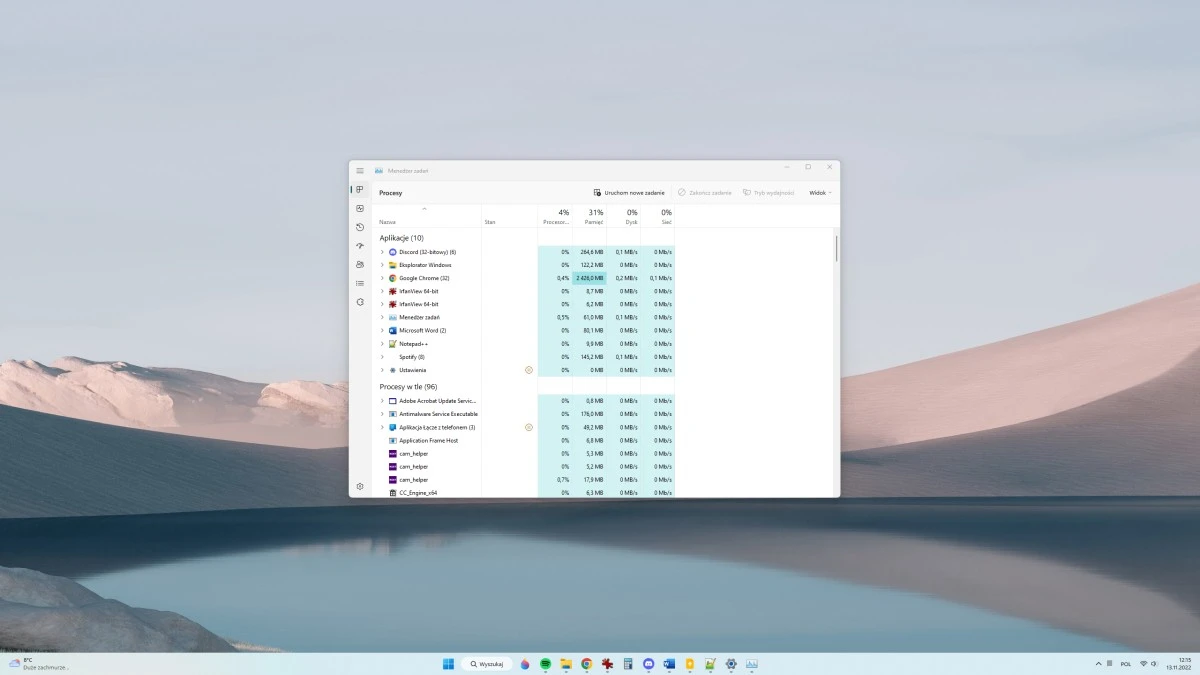The height and width of the screenshot is (675, 1200).
Task: Select the Processes view icon
Action: [x=360, y=190]
